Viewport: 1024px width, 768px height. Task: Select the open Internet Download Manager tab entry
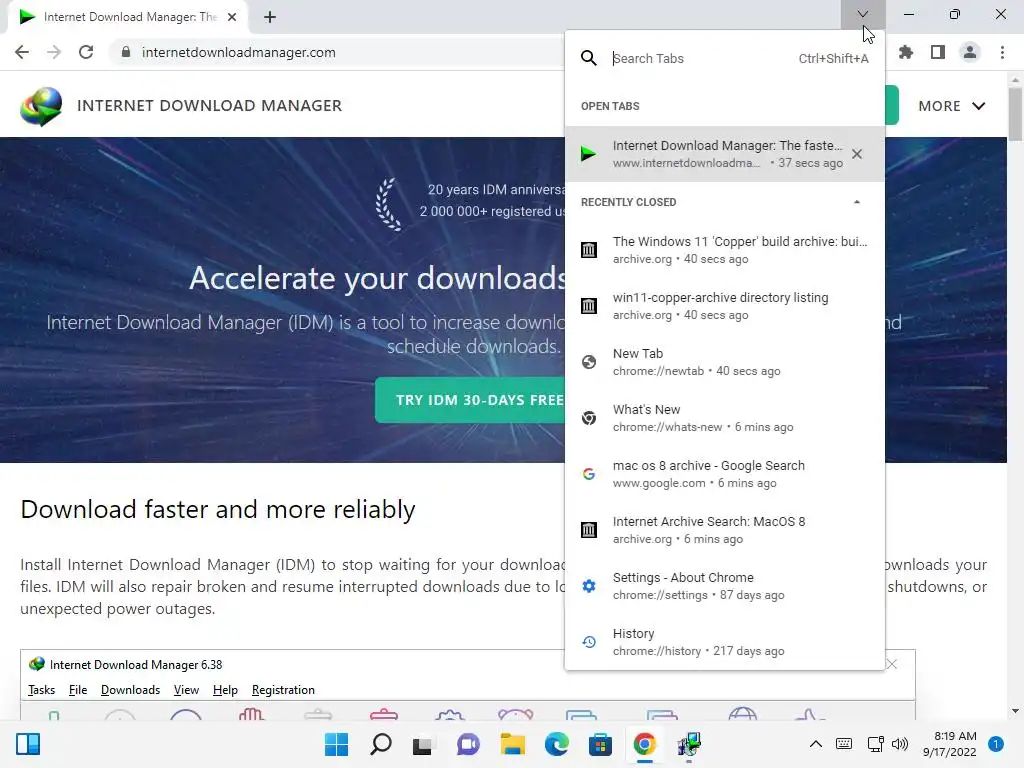tap(724, 154)
